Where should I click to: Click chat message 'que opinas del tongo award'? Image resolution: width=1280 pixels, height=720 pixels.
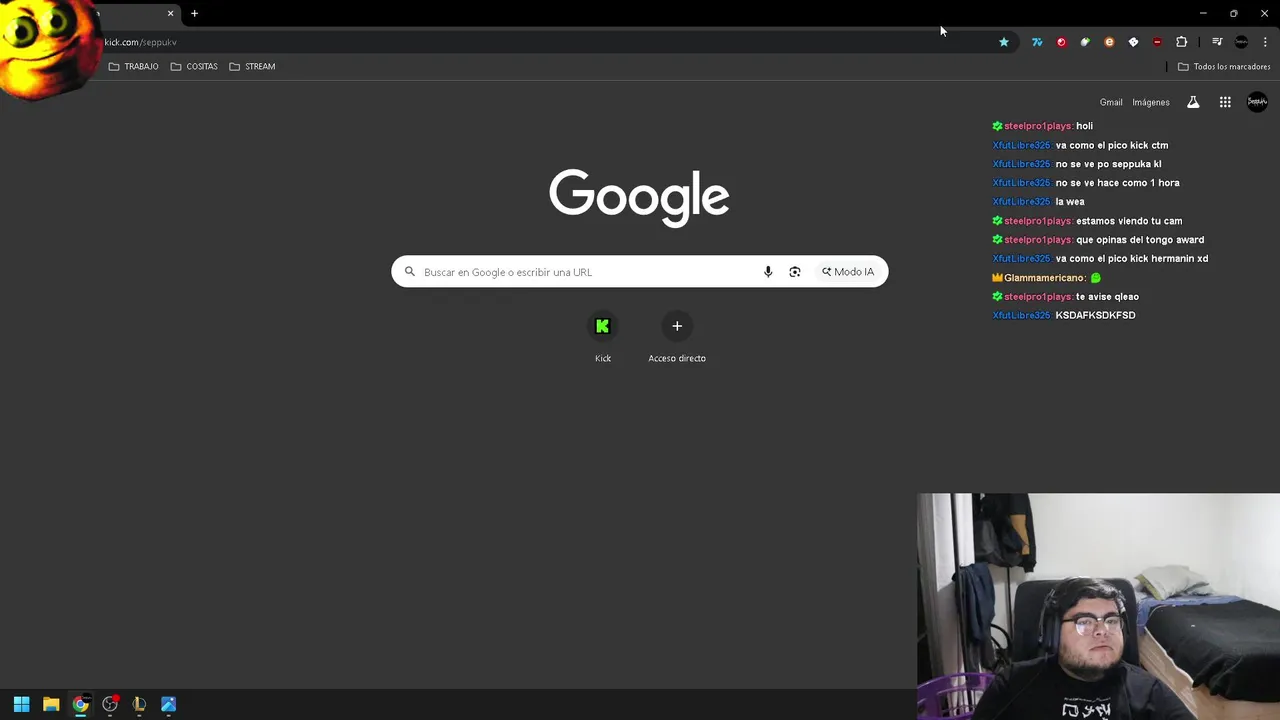coord(1140,240)
